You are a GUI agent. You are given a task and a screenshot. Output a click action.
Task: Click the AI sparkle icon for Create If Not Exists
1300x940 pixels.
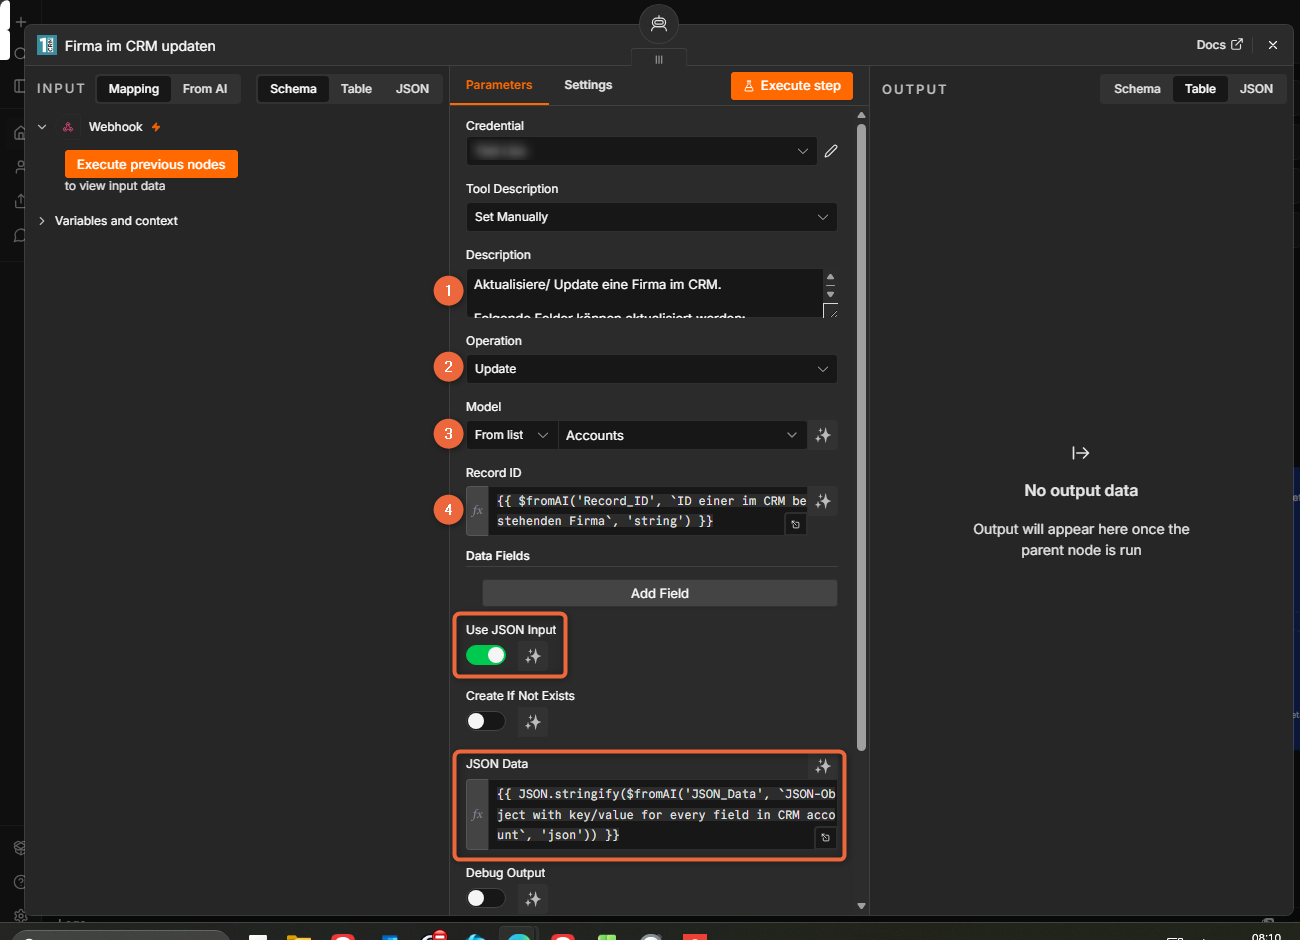[x=533, y=722]
